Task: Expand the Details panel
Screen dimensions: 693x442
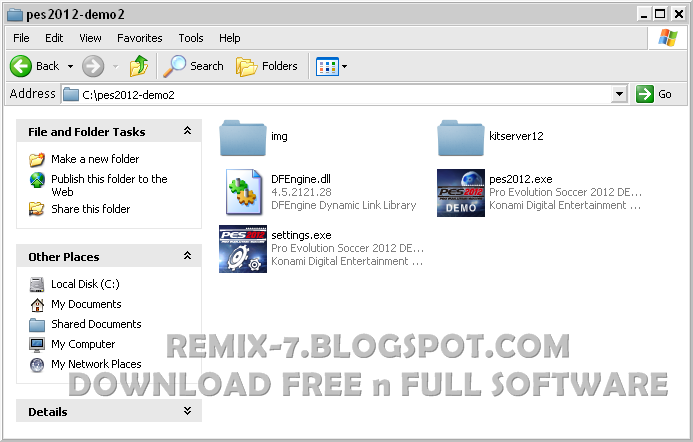Action: pyautogui.click(x=187, y=411)
